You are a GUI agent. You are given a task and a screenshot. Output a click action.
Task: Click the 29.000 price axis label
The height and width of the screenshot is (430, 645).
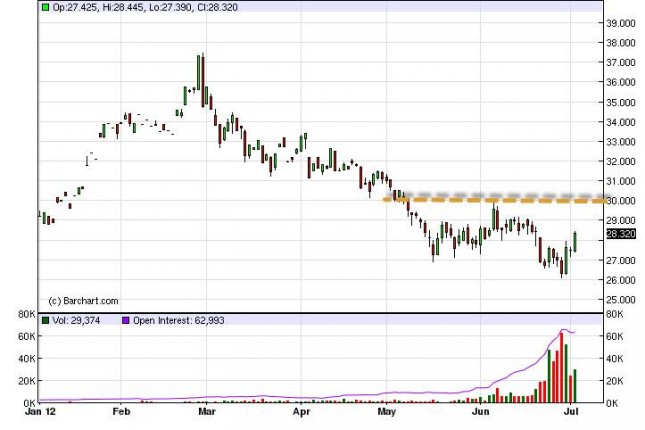(621, 221)
